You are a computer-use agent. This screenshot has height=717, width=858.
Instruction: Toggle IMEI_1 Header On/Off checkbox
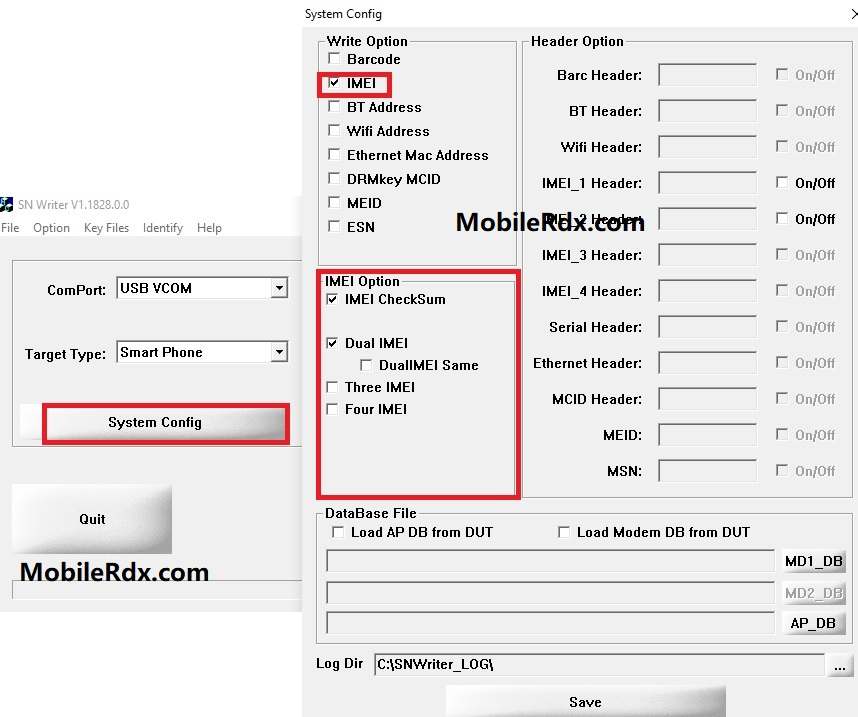click(x=782, y=182)
